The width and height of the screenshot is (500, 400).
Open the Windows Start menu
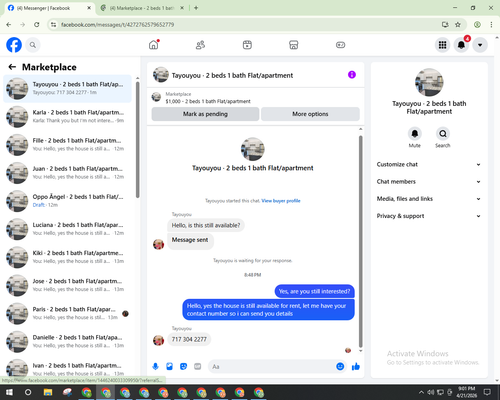coord(9,392)
